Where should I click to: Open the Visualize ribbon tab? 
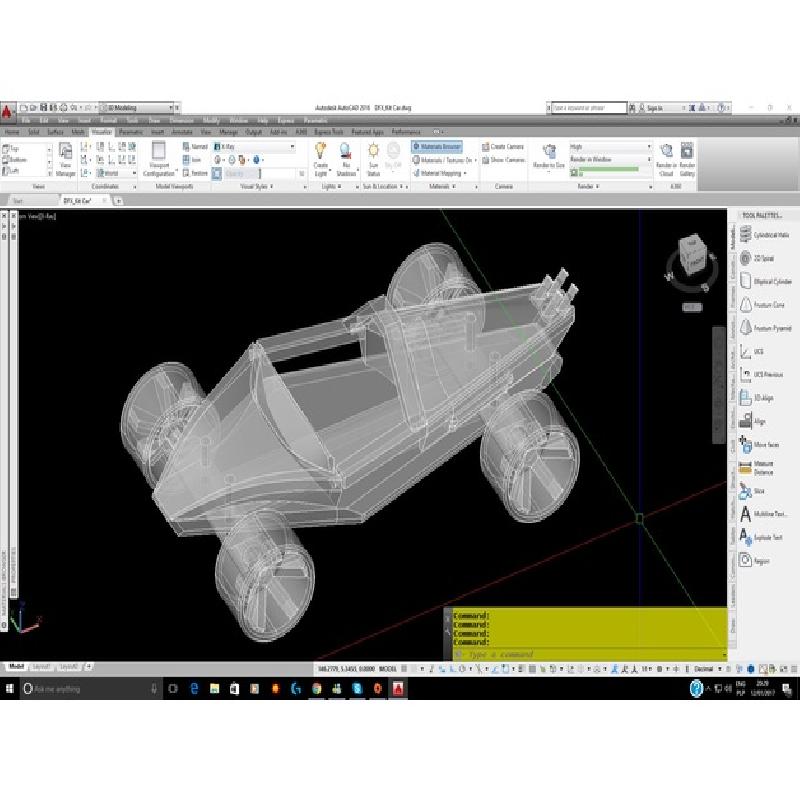(x=102, y=132)
